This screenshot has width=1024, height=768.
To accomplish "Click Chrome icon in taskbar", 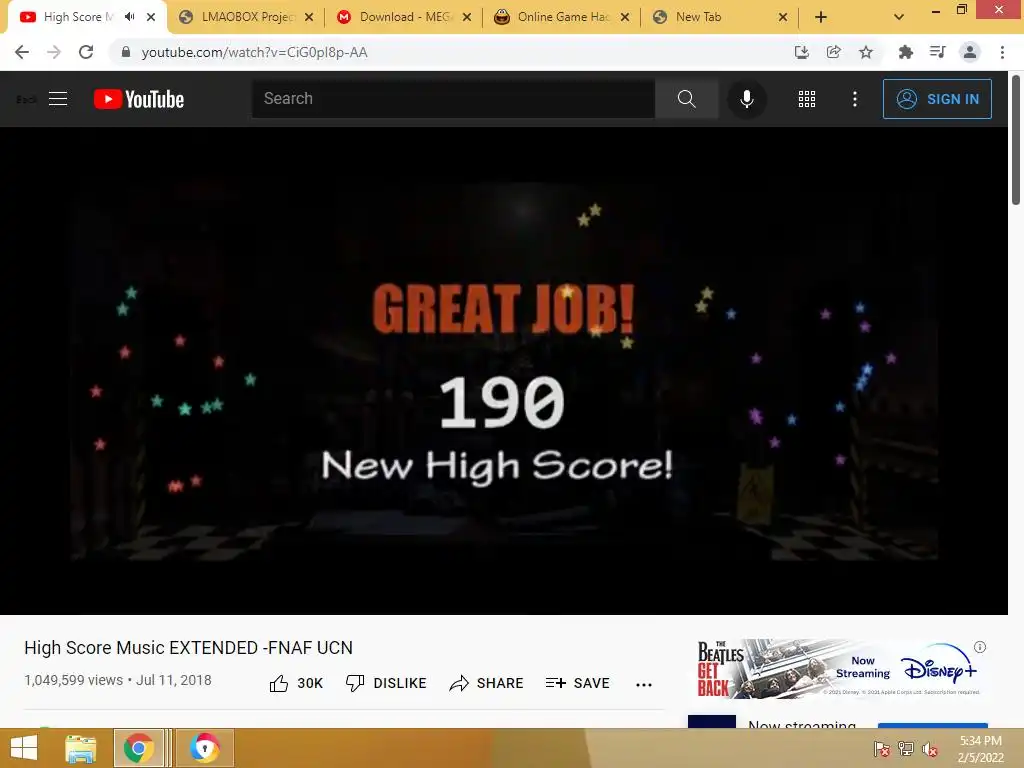I will pyautogui.click(x=138, y=748).
